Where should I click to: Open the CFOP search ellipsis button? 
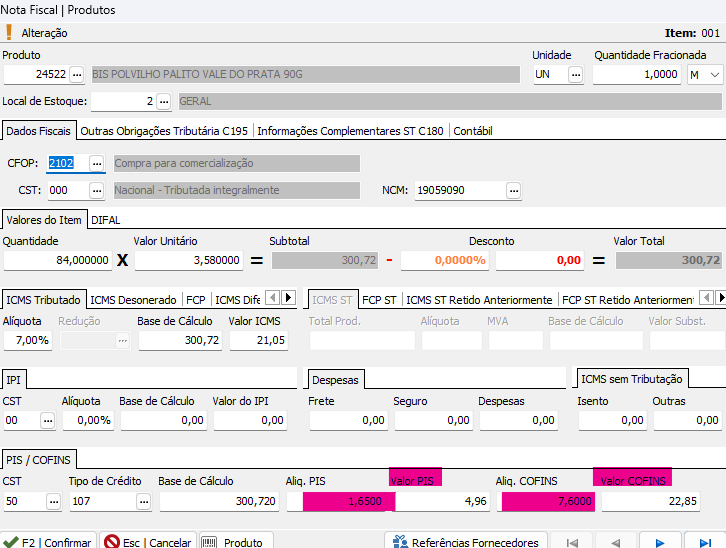[96, 163]
